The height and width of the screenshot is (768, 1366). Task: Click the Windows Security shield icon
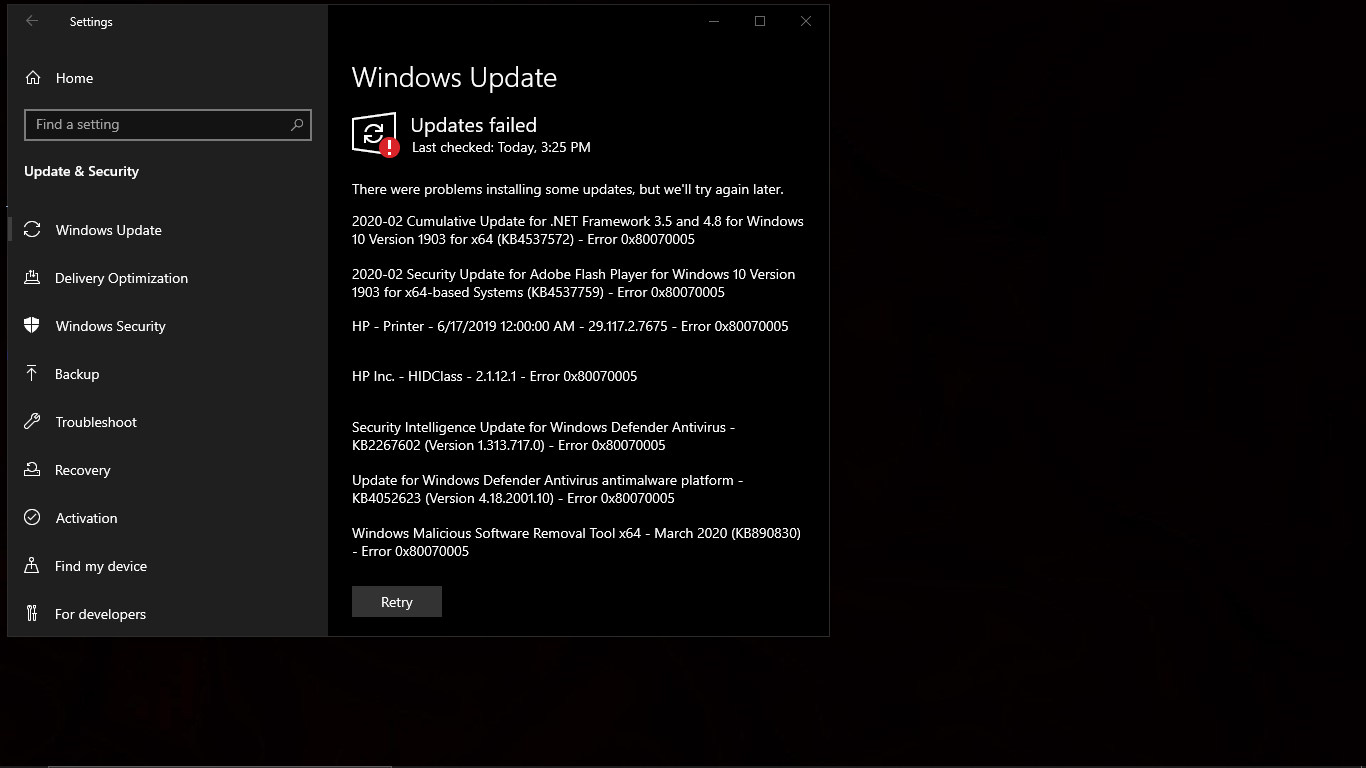pos(32,326)
